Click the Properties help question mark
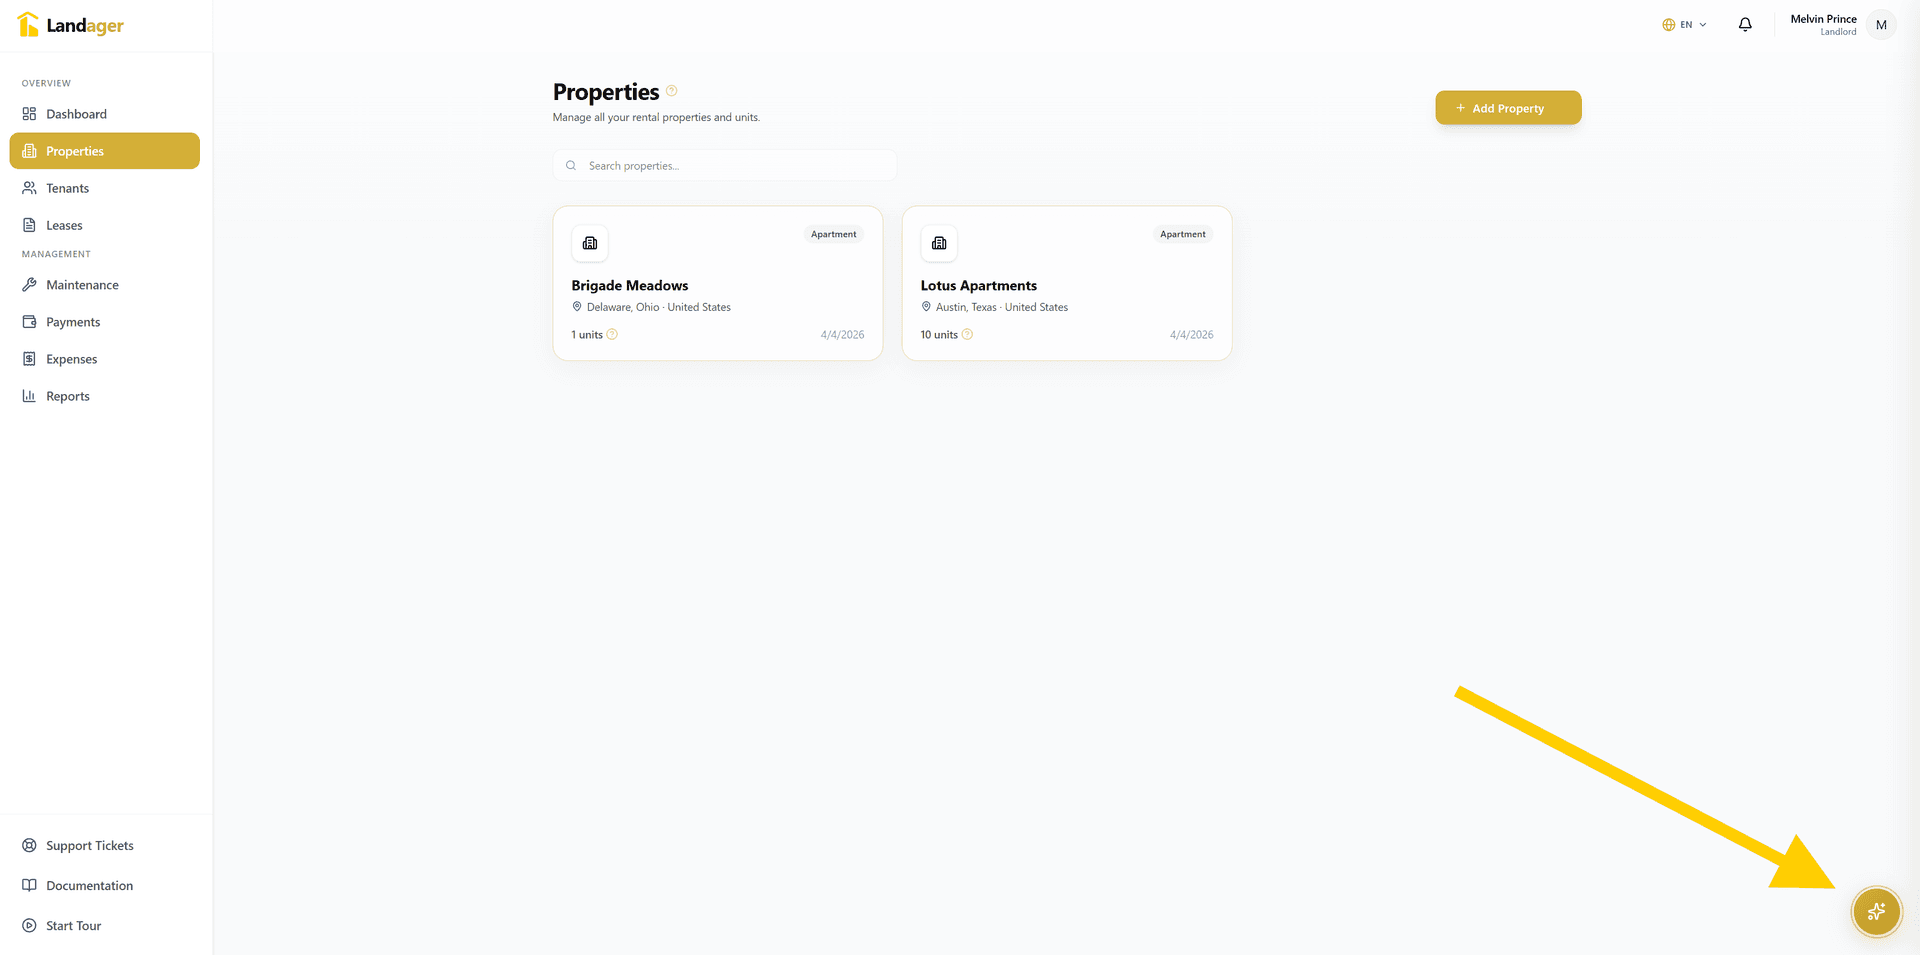1920x955 pixels. point(671,91)
